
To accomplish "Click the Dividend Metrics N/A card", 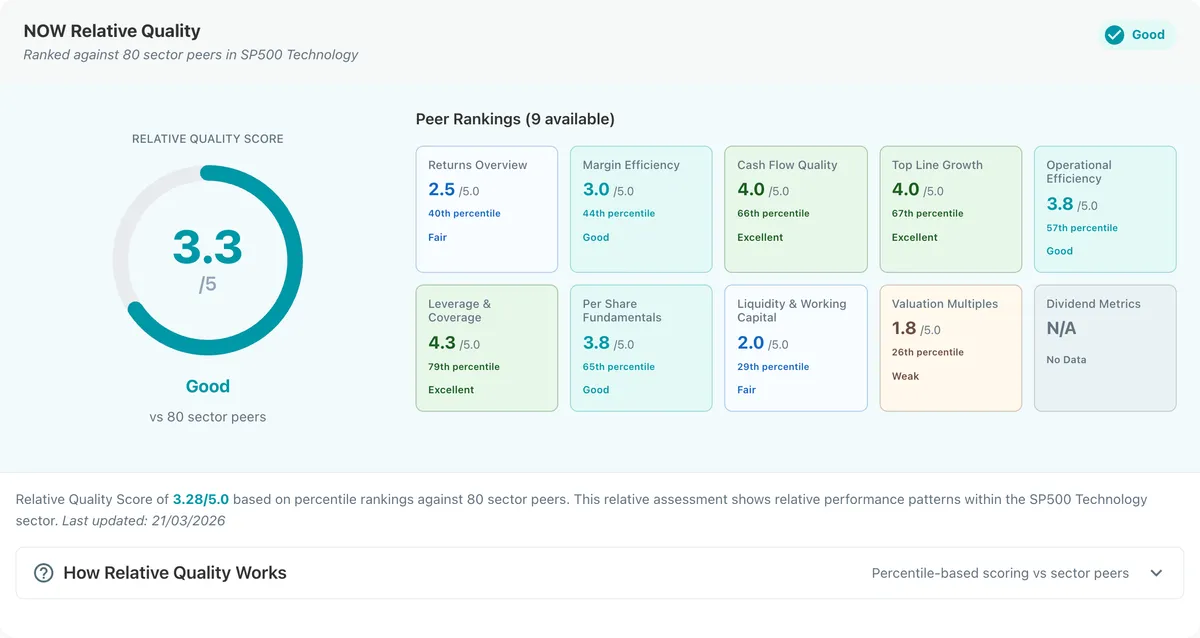I will click(x=1105, y=348).
